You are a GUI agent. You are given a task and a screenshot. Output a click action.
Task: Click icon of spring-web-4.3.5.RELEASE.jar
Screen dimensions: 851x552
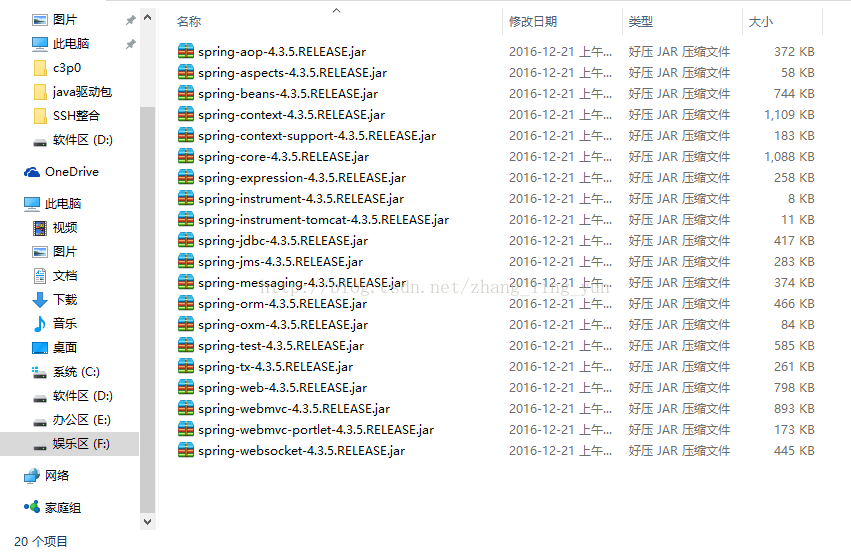(186, 387)
